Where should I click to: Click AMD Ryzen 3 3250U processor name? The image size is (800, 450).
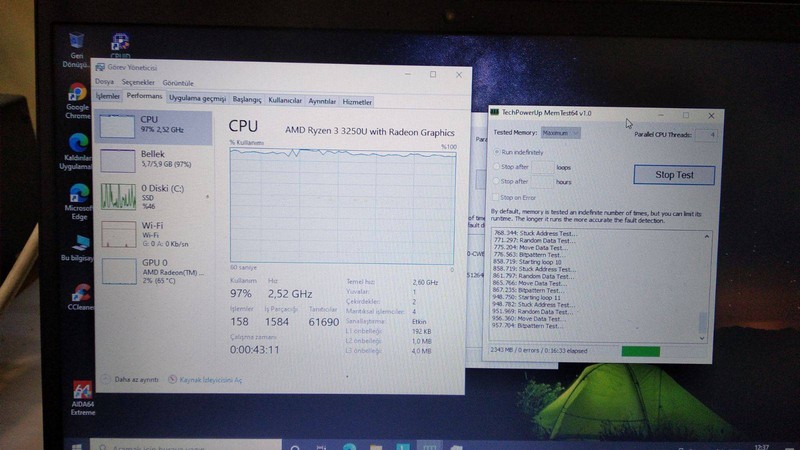(x=369, y=132)
